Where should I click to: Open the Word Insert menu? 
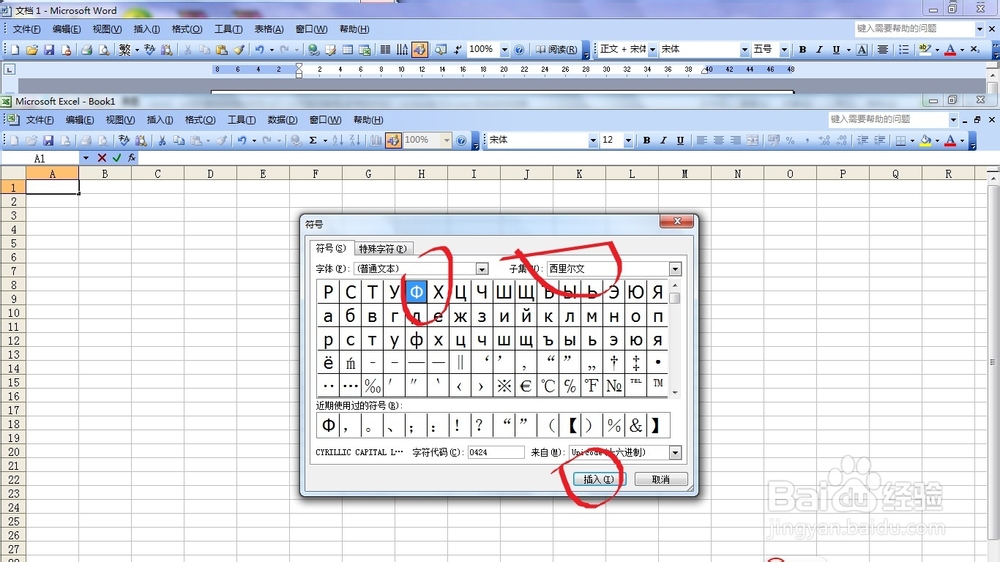coord(147,29)
